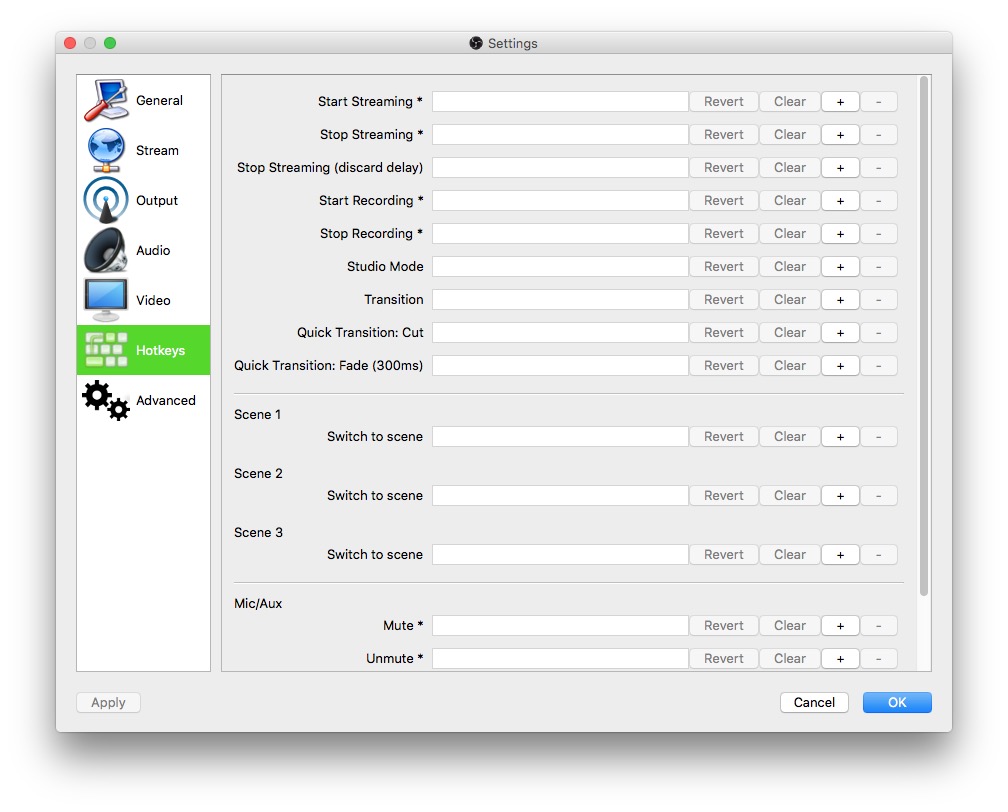Close the Settings window with red button
1008x812 pixels.
(70, 43)
